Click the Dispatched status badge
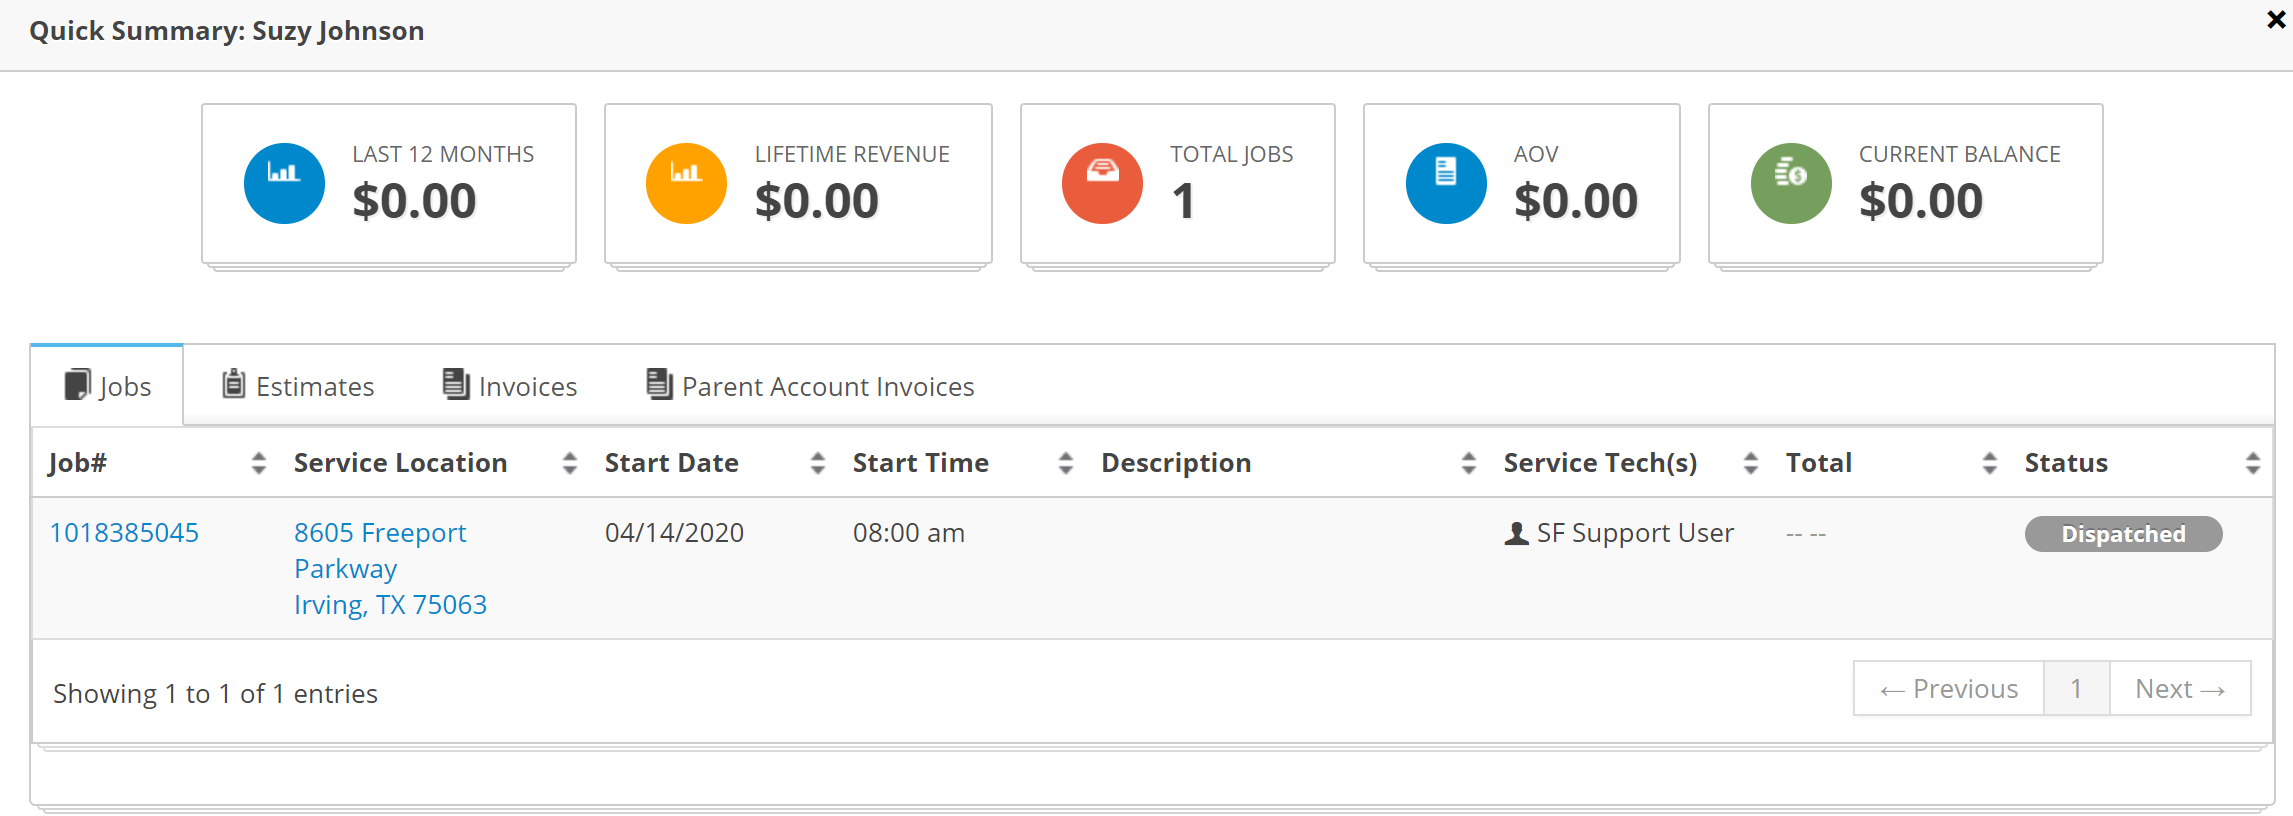 click(x=2123, y=534)
